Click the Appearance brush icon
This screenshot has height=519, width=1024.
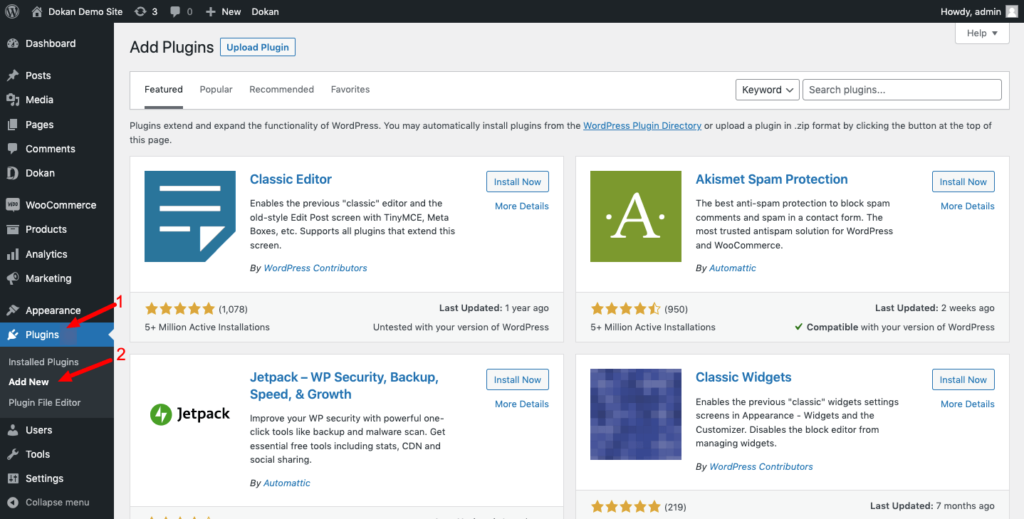pyautogui.click(x=12, y=310)
